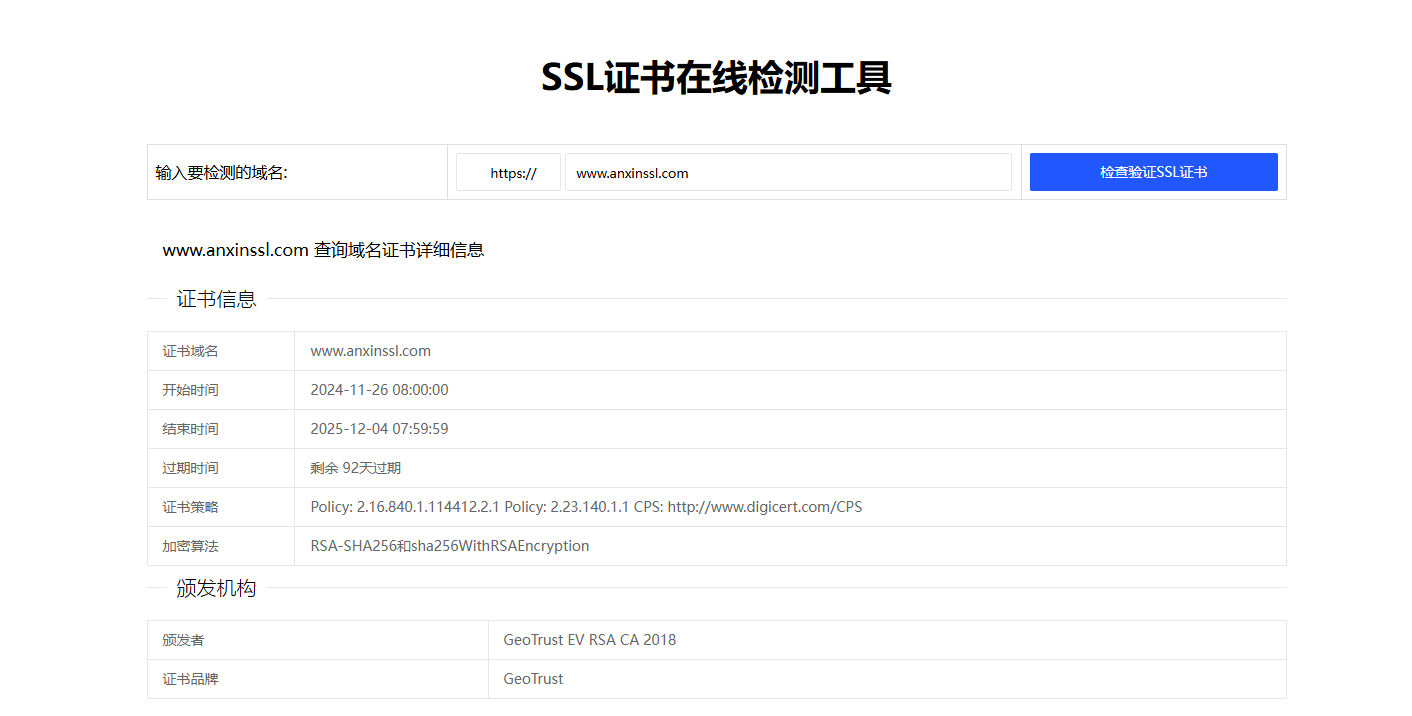The height and width of the screenshot is (716, 1412).
Task: Collapse the 证书信息 section
Action: pyautogui.click(x=215, y=298)
